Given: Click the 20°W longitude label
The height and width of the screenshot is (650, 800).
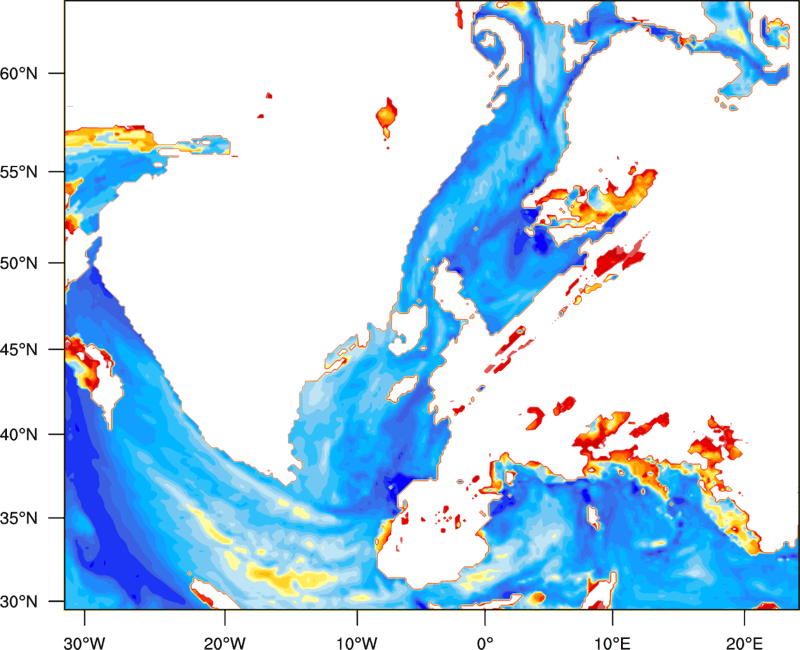Looking at the screenshot, I should pos(225,643).
